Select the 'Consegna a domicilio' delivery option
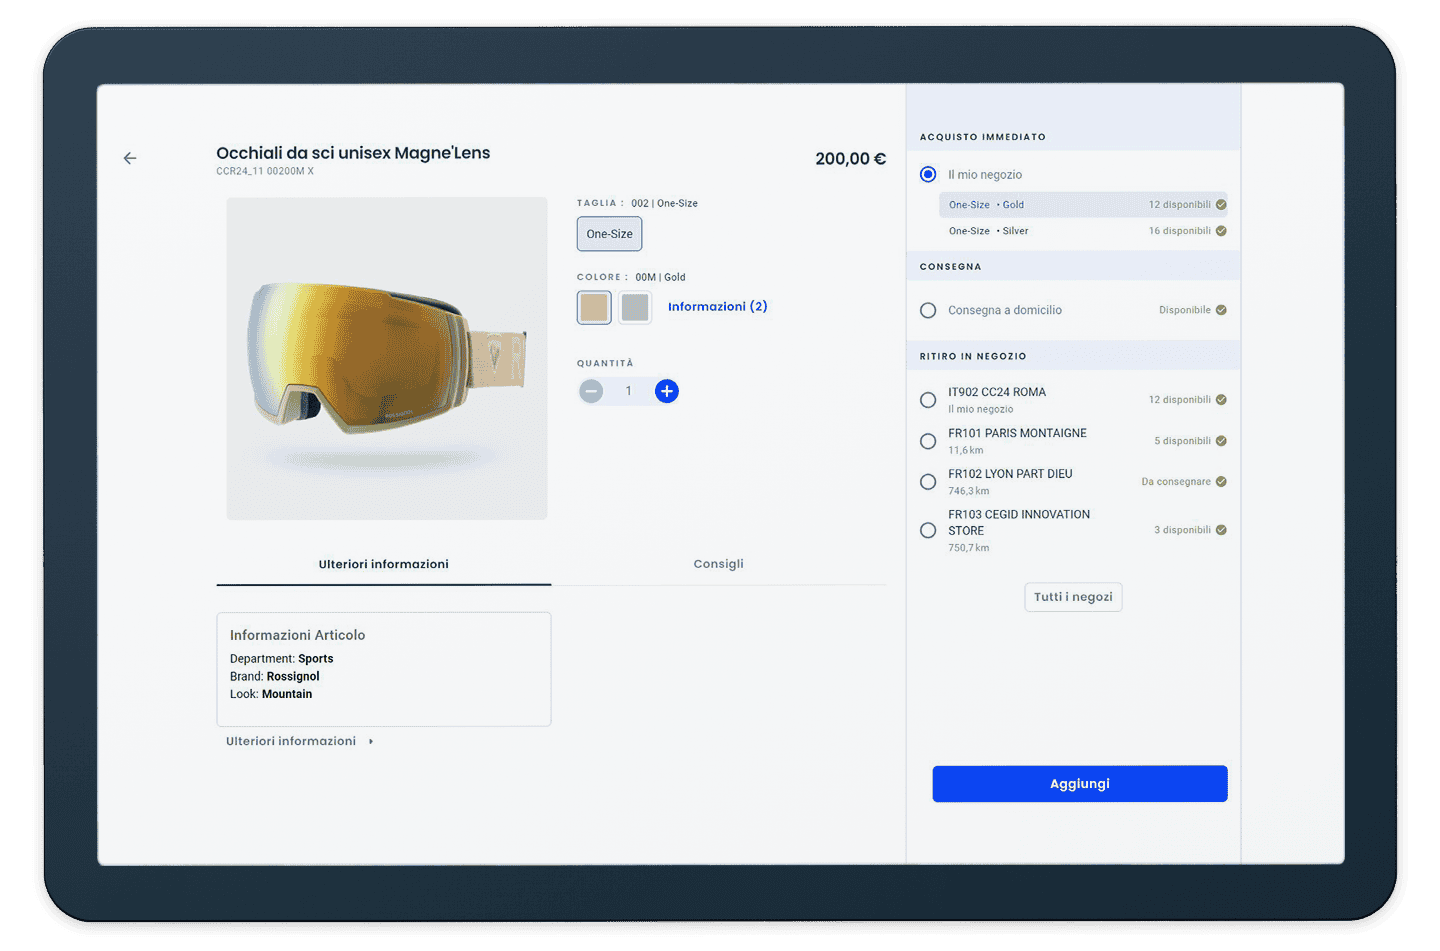 (x=928, y=311)
